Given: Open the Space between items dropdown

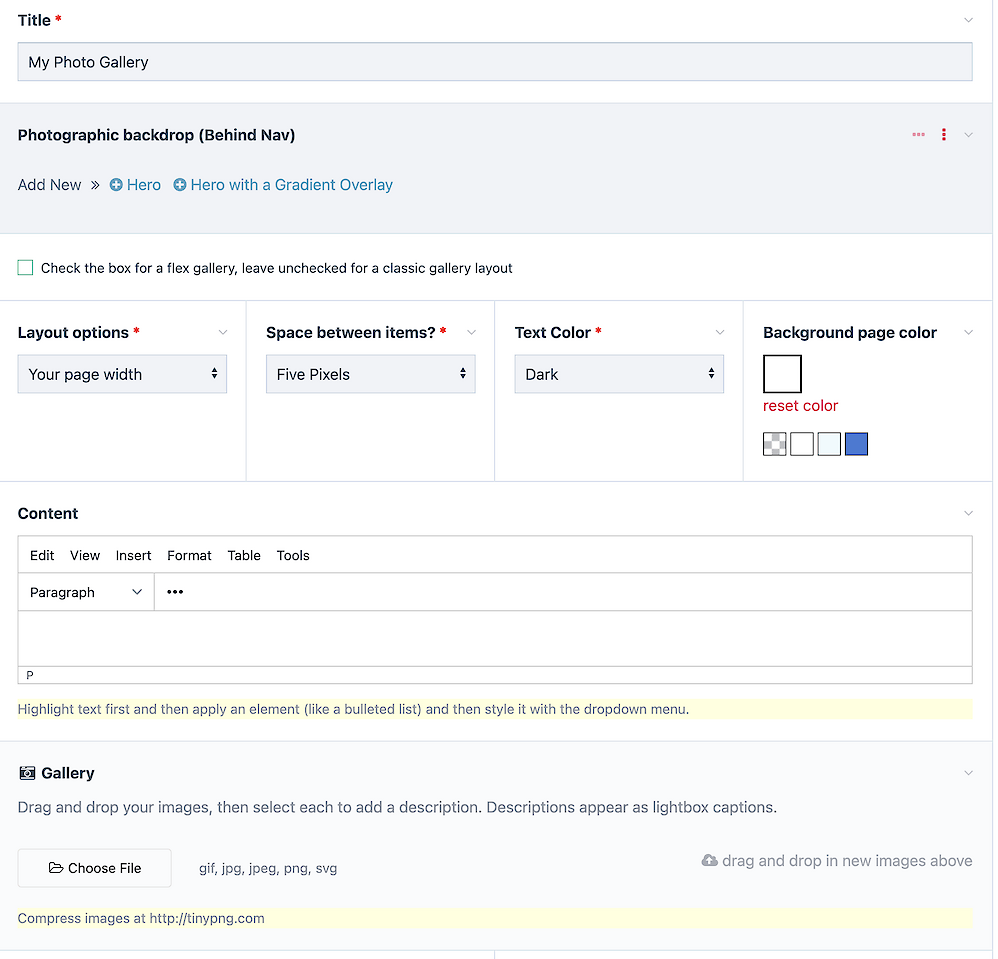Looking at the screenshot, I should click(x=370, y=374).
